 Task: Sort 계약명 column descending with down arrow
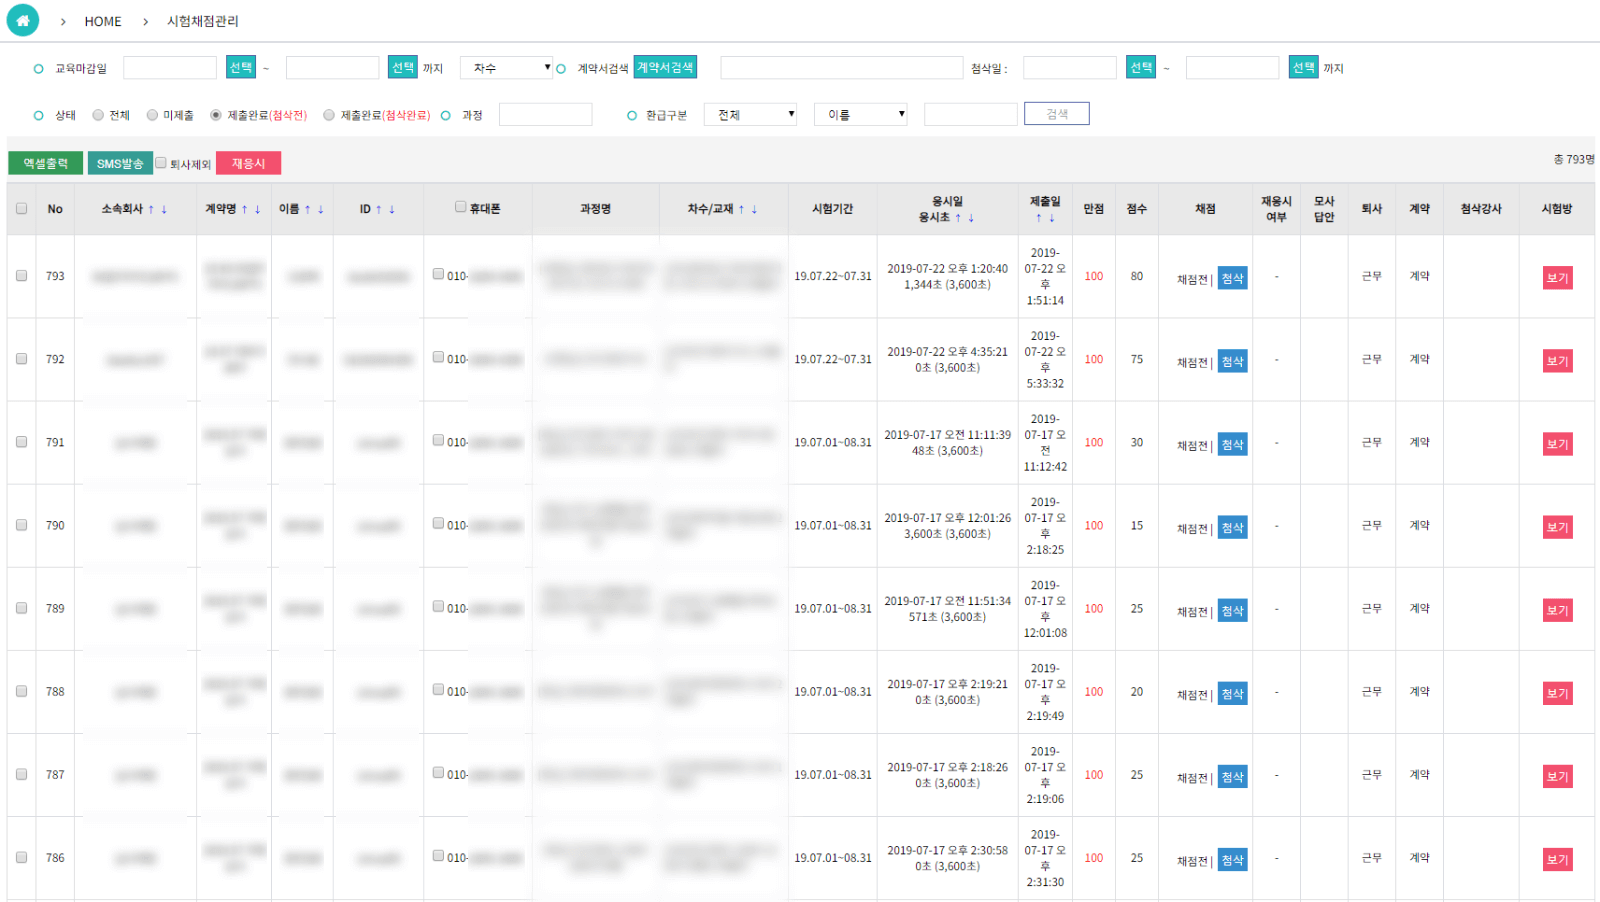point(258,209)
